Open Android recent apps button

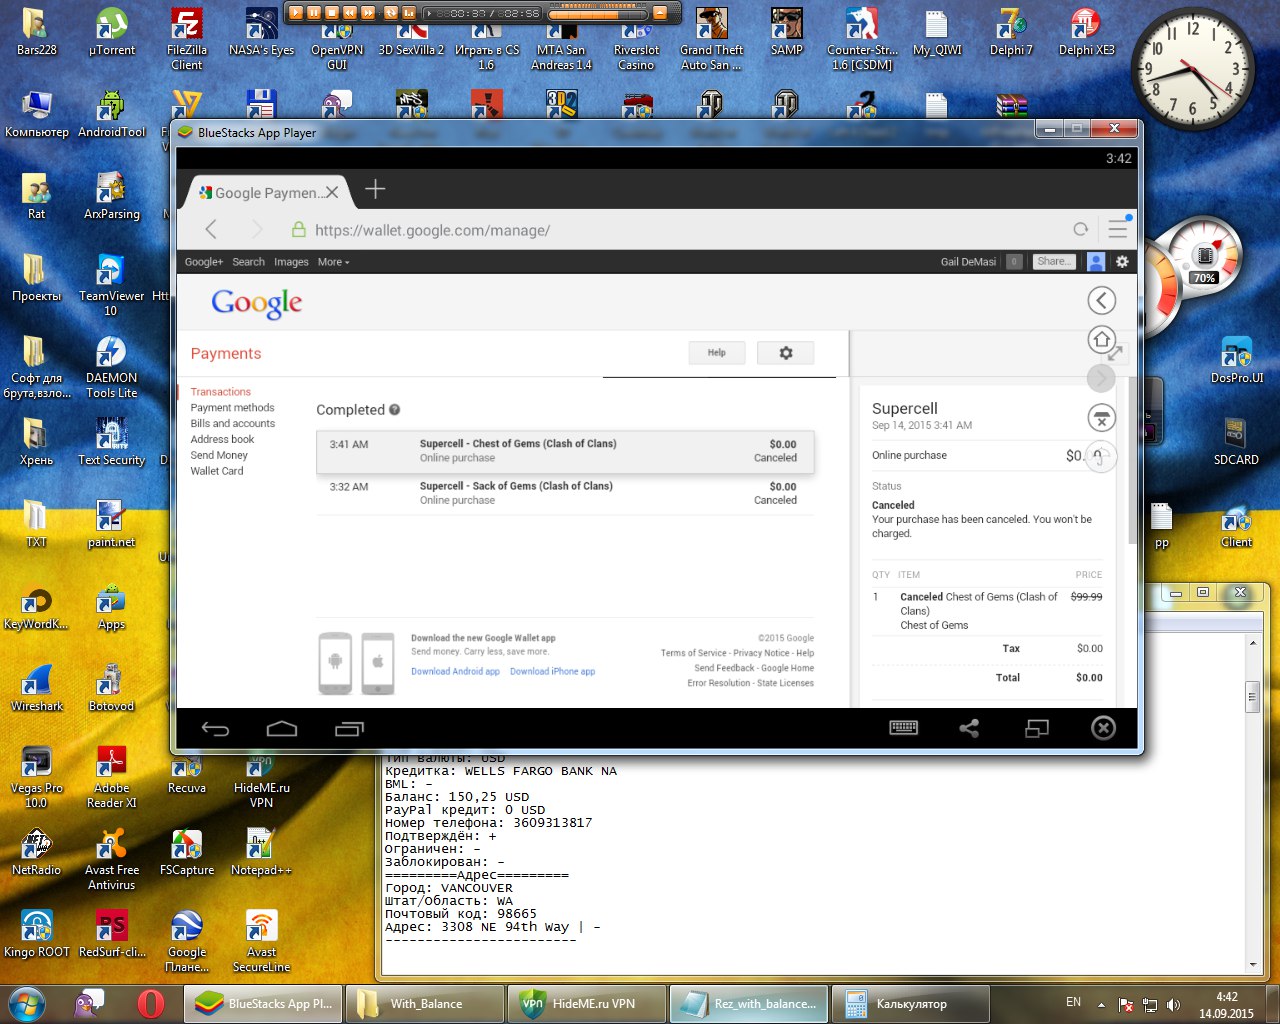[349, 729]
